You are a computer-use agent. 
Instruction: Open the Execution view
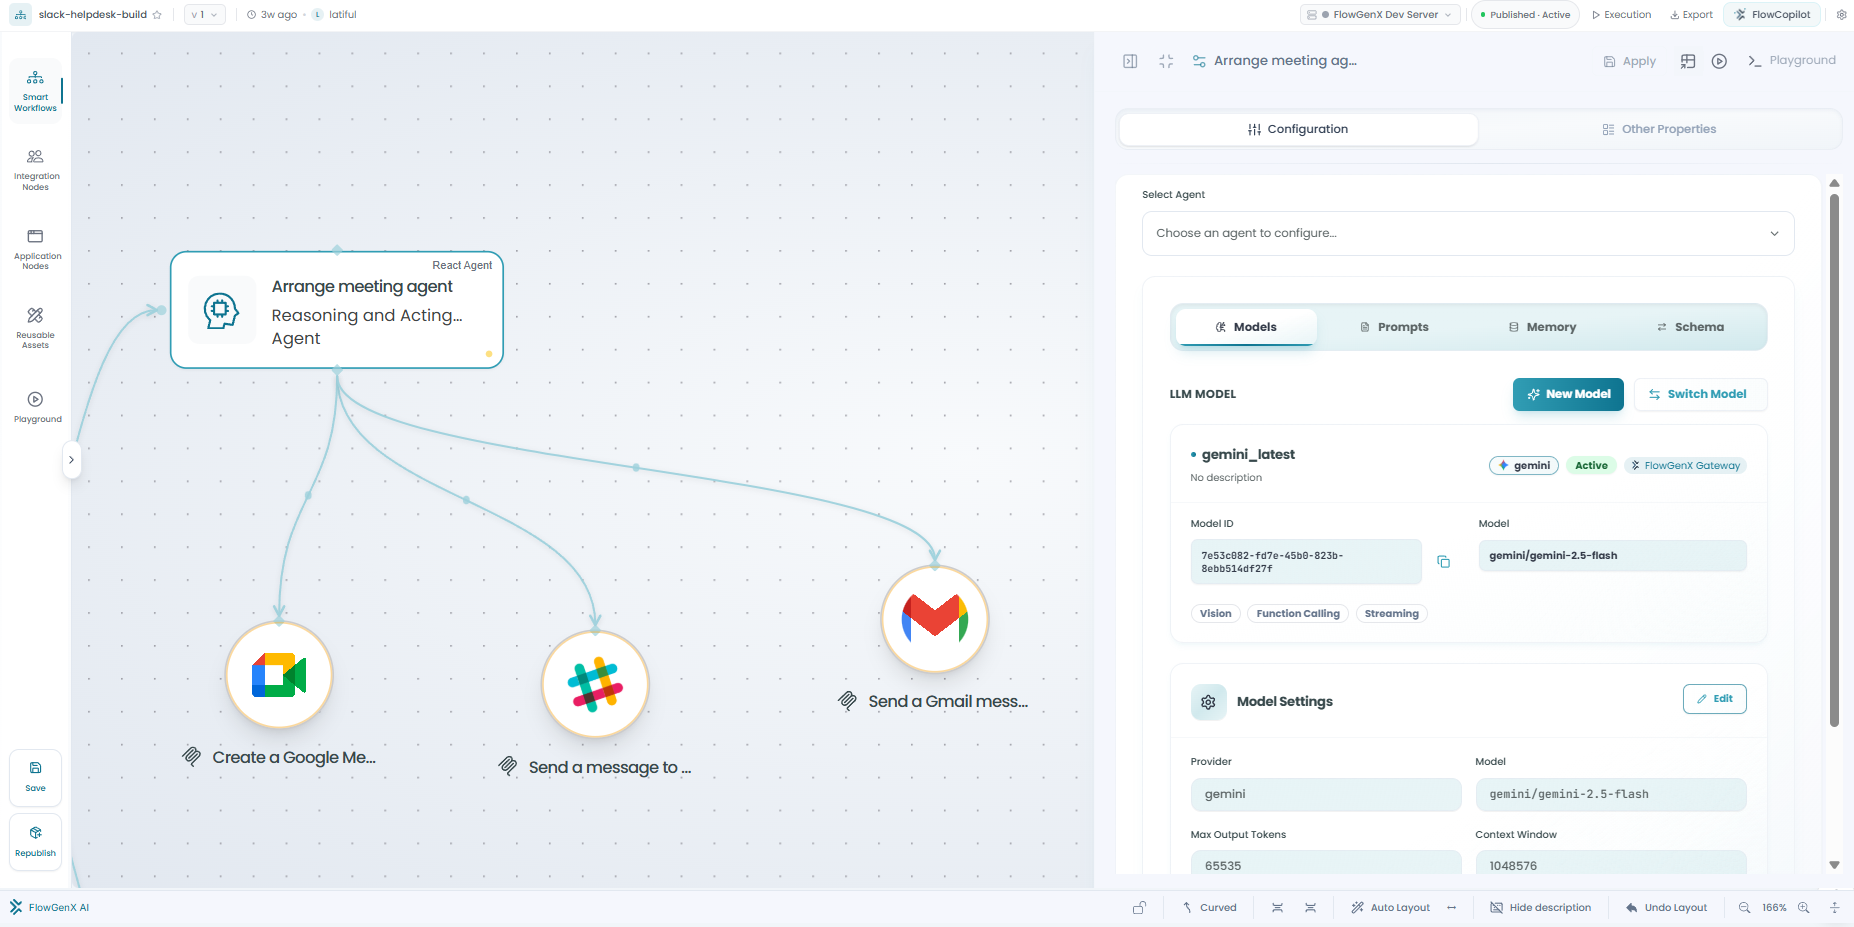click(1621, 15)
